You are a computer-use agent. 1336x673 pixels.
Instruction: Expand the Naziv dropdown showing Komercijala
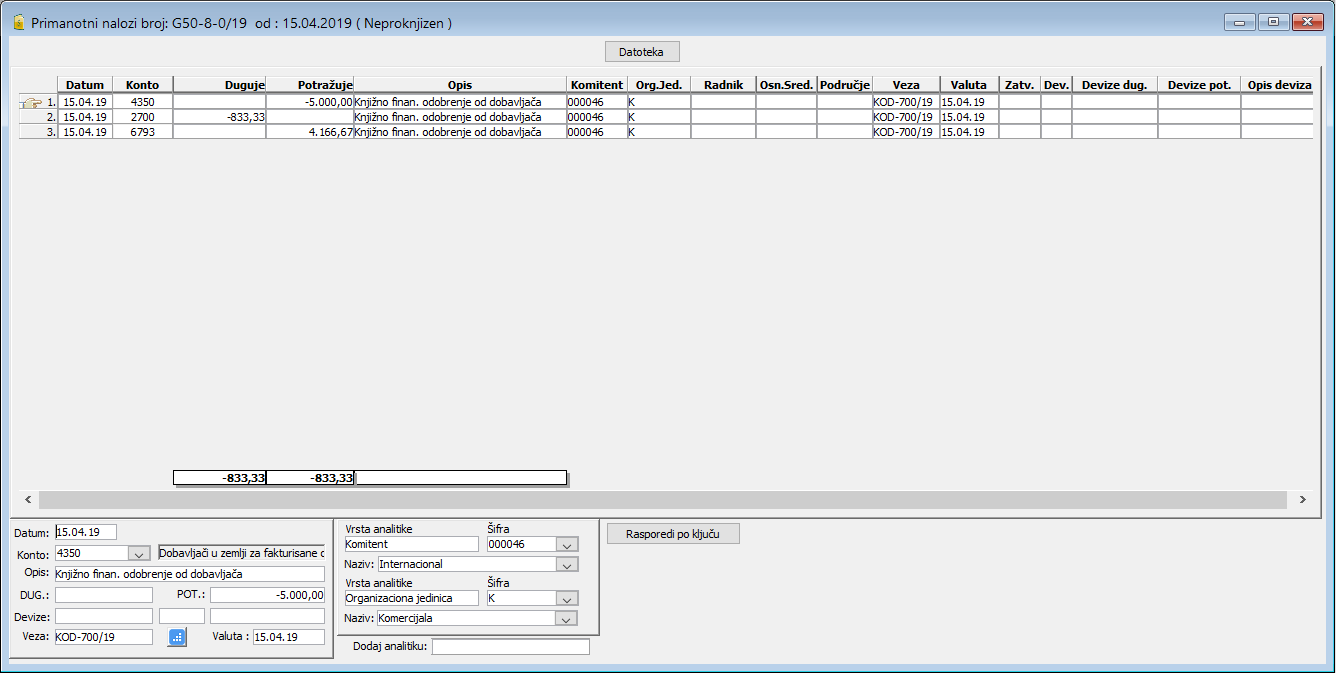567,619
